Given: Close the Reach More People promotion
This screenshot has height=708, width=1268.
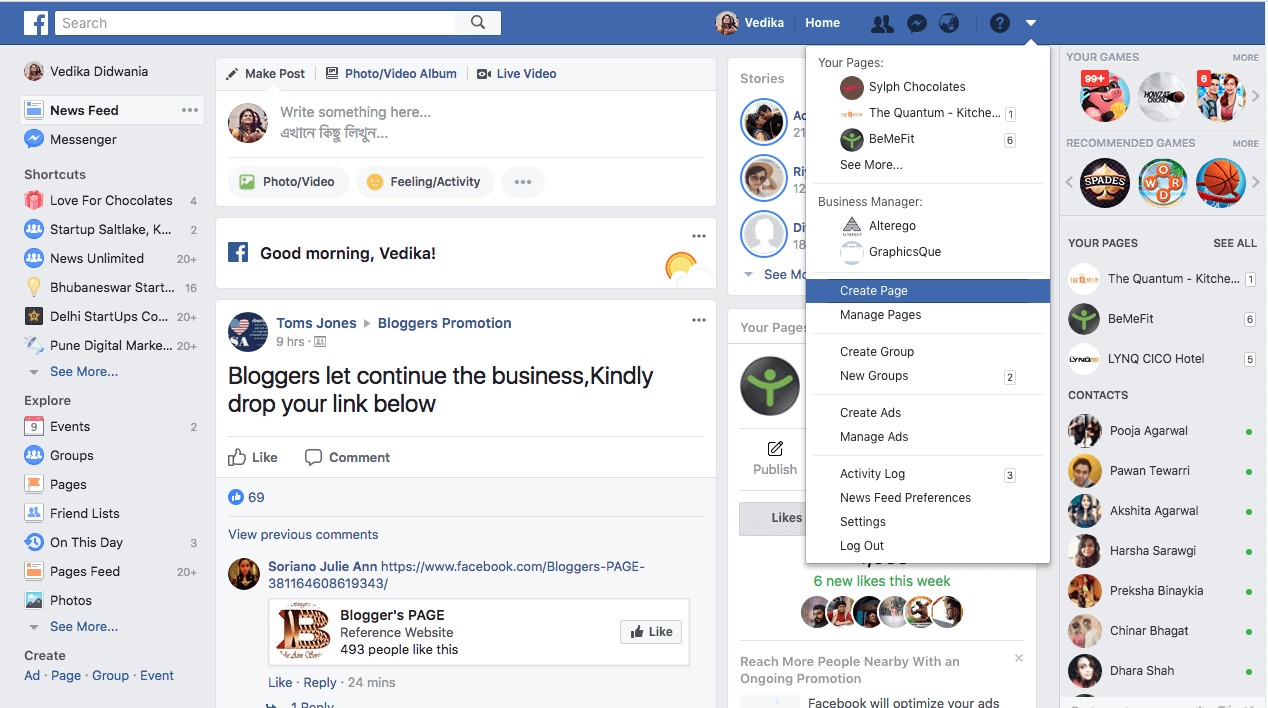Looking at the screenshot, I should (x=1019, y=658).
